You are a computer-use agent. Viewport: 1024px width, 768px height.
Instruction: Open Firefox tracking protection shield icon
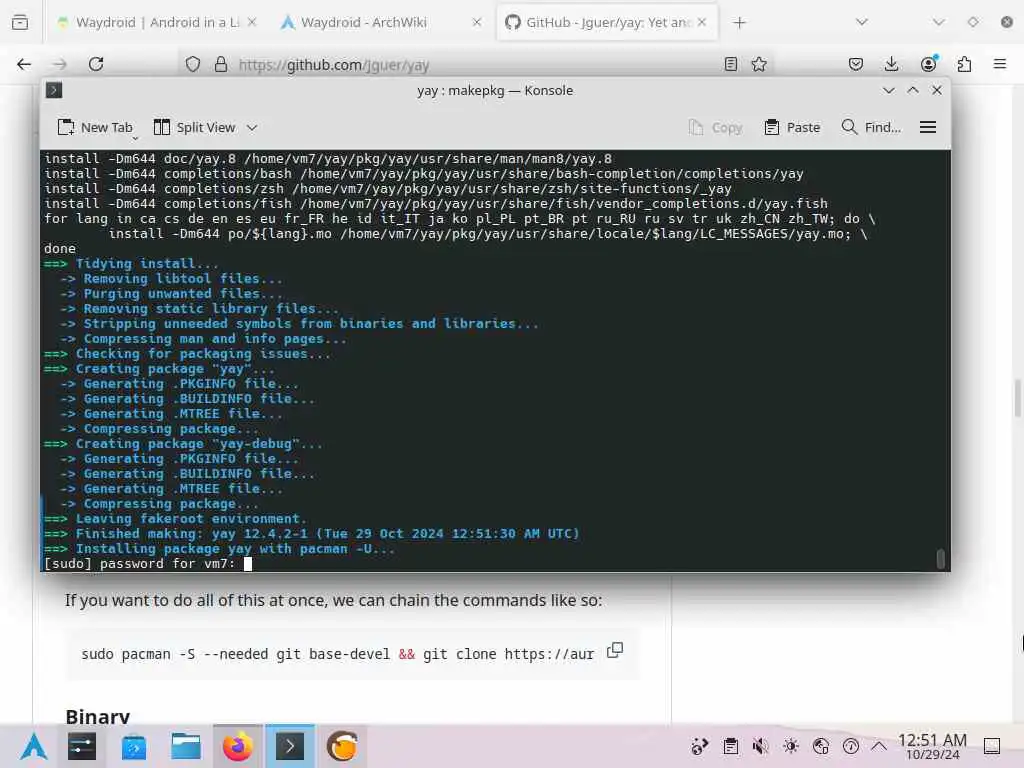pyautogui.click(x=193, y=64)
